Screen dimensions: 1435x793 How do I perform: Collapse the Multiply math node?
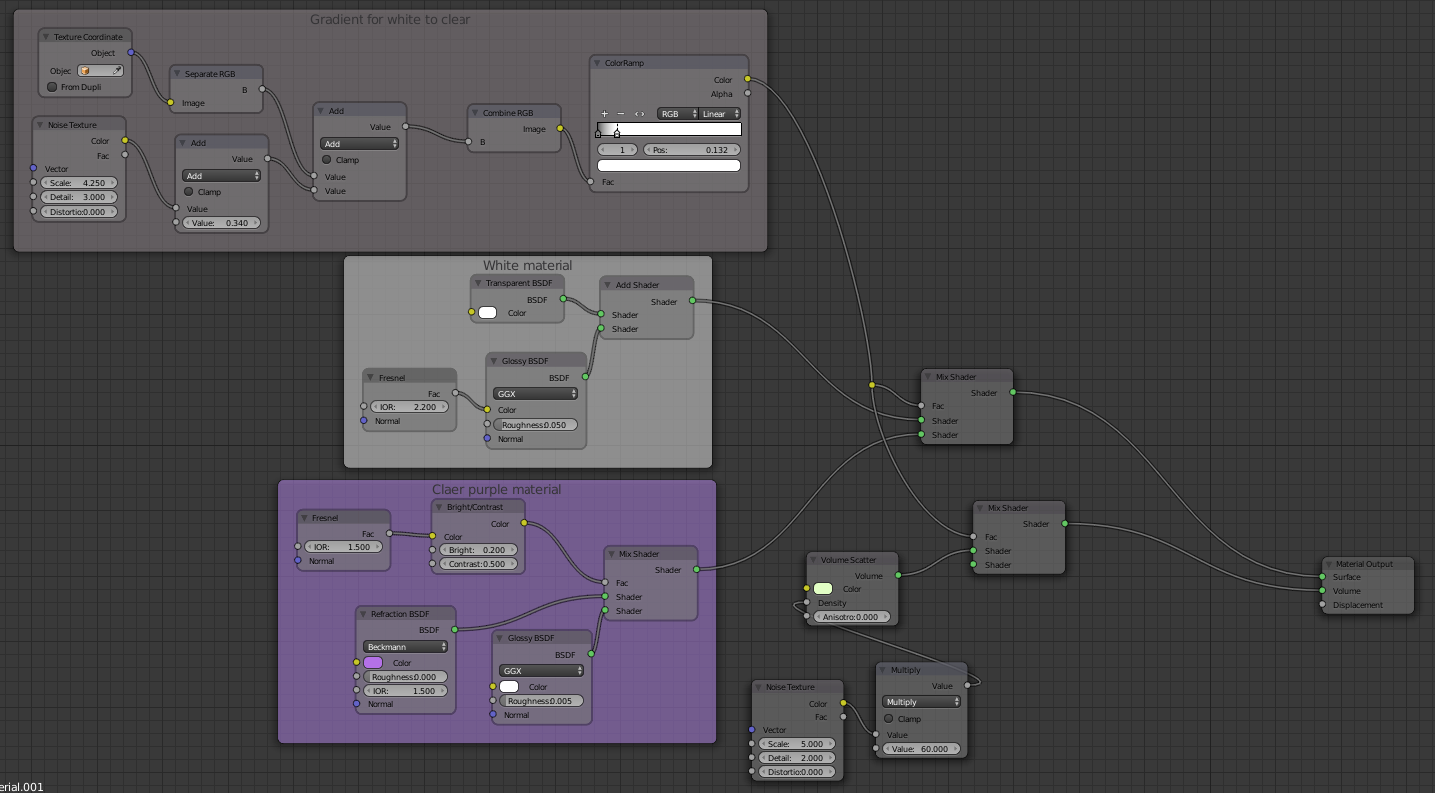click(883, 670)
